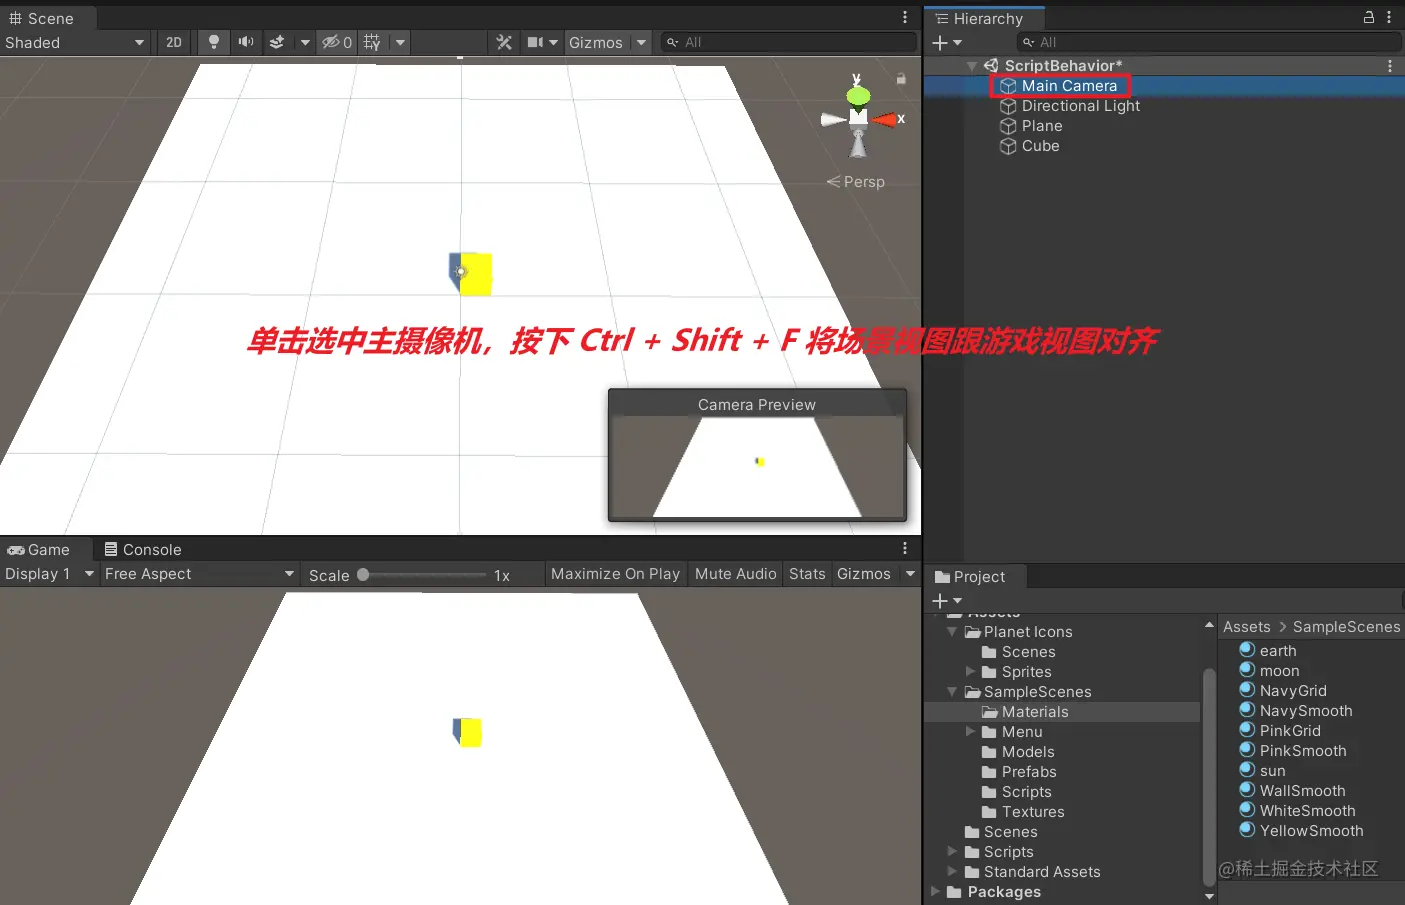
Task: Click the Prefabs folder icon
Action: [990, 772]
